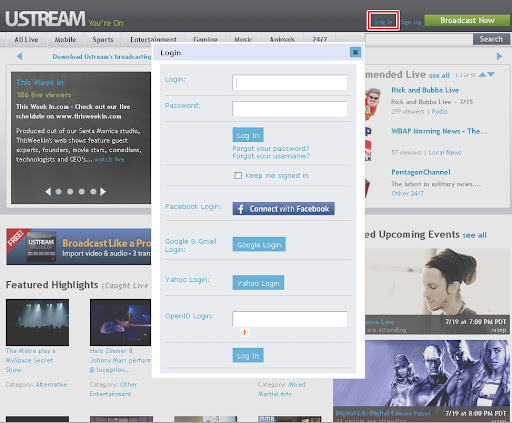Viewport: 512px width, 423px height.
Task: Open Digital LA Digital Comics Panel thumbnail
Action: pos(421,380)
